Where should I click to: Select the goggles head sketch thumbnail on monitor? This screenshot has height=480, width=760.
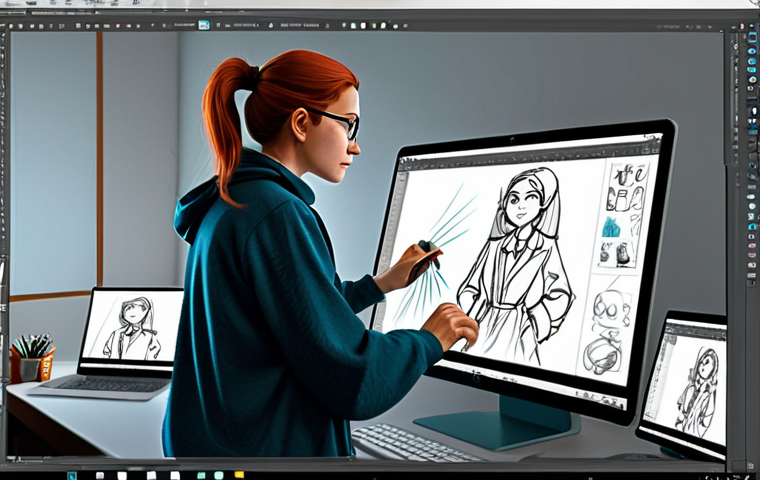click(x=611, y=309)
